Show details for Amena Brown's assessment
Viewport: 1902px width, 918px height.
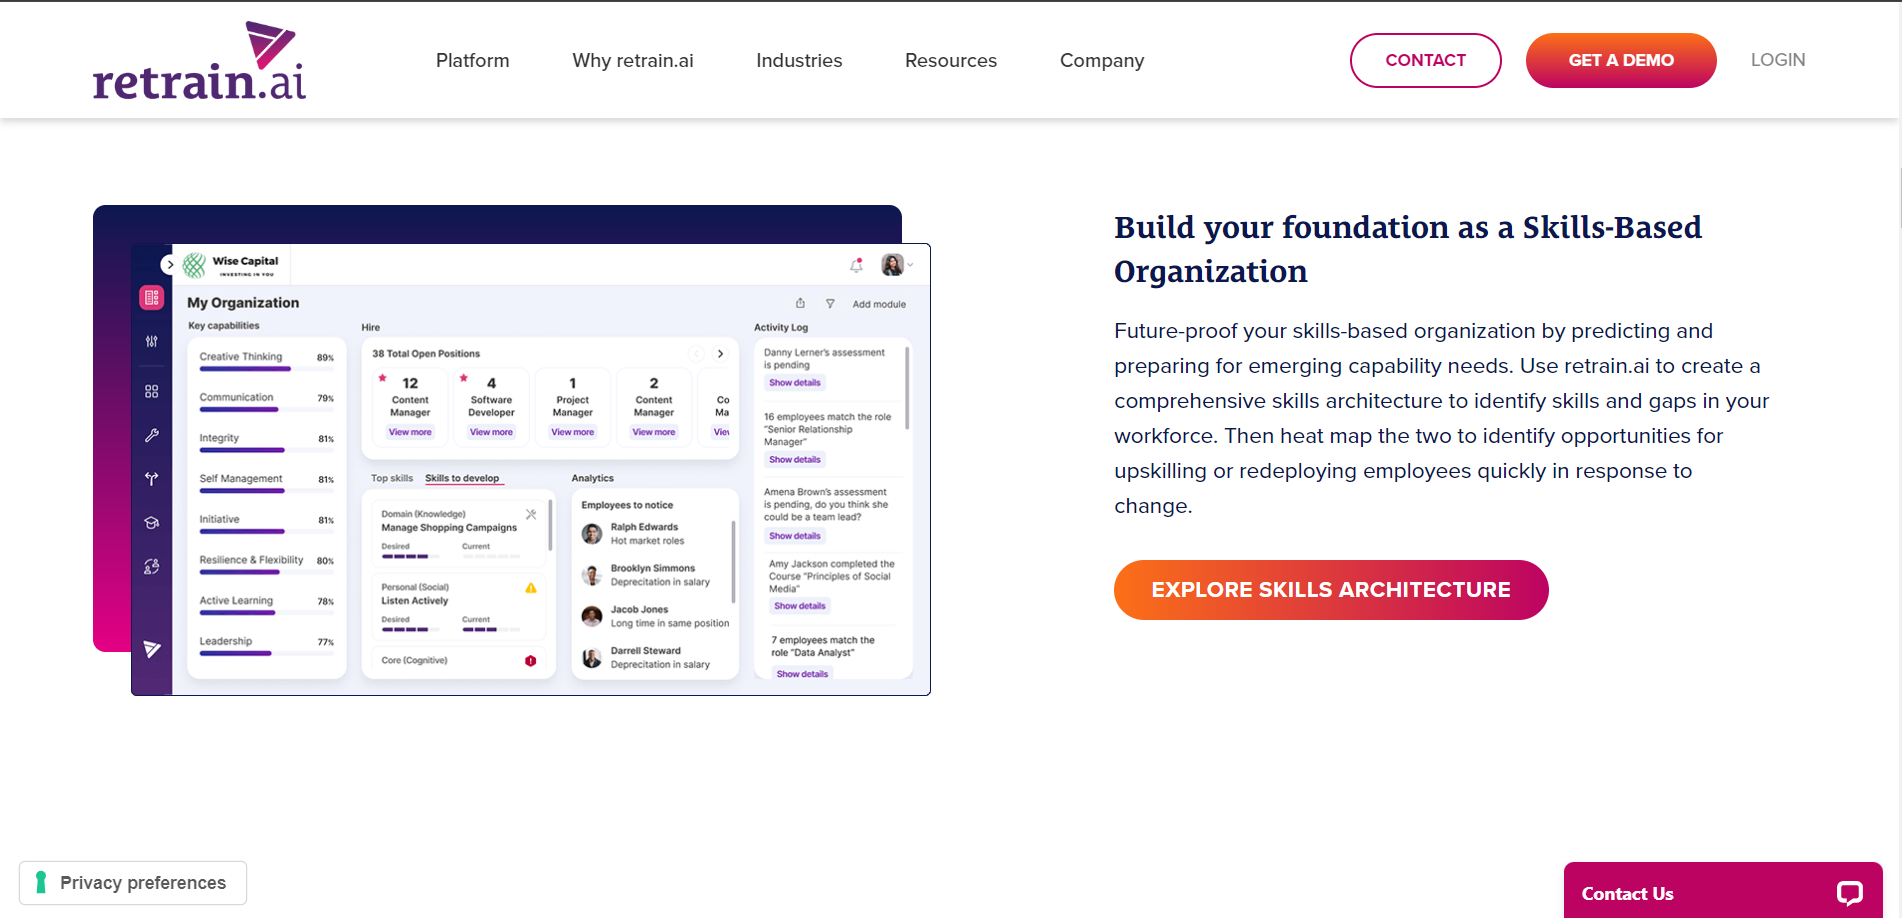pyautogui.click(x=795, y=536)
